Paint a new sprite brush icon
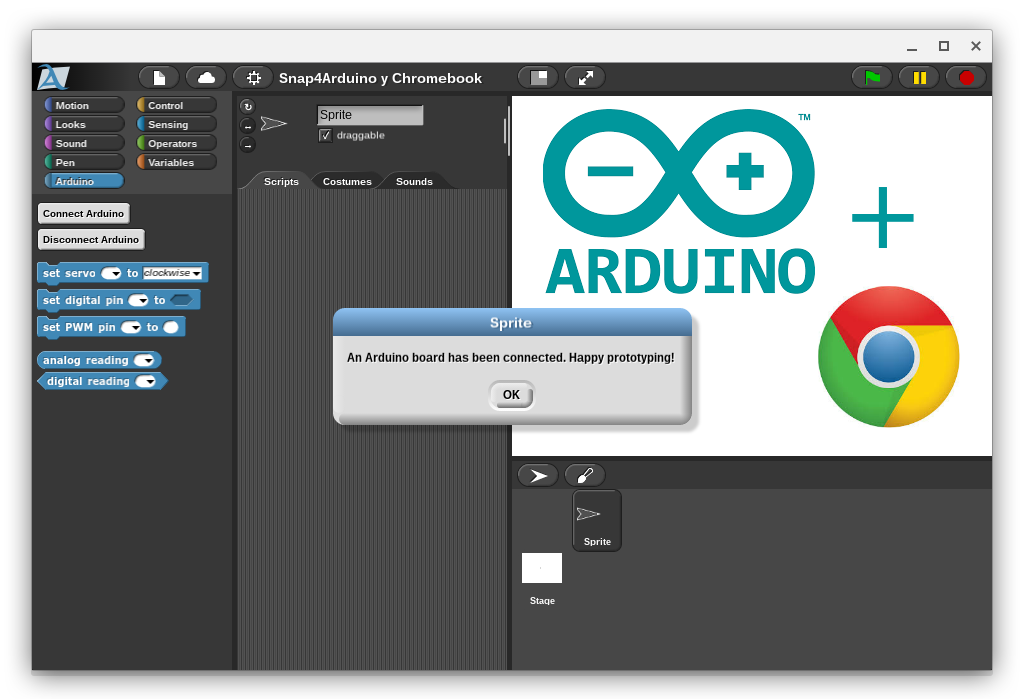The height and width of the screenshot is (699, 1032). 584,475
